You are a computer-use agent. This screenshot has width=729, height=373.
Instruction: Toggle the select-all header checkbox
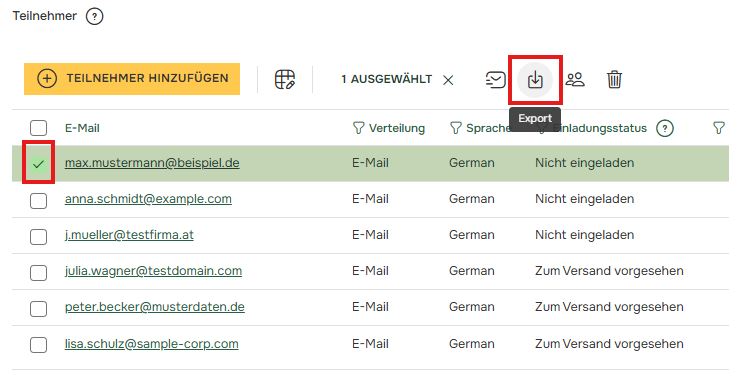click(39, 128)
